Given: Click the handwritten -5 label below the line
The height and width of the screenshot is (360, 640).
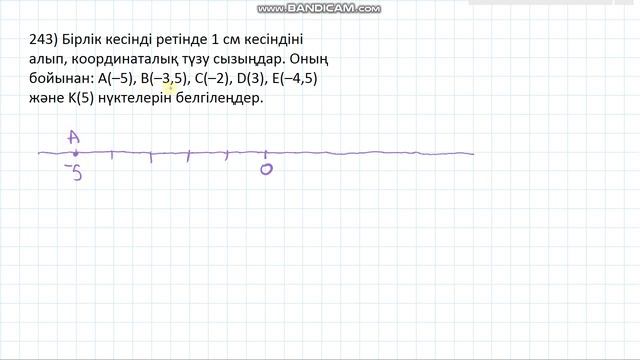Looking at the screenshot, I should 74,172.
